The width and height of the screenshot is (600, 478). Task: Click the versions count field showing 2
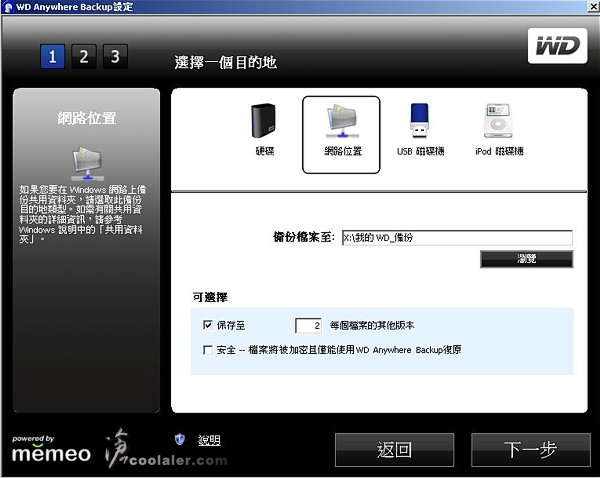click(308, 326)
